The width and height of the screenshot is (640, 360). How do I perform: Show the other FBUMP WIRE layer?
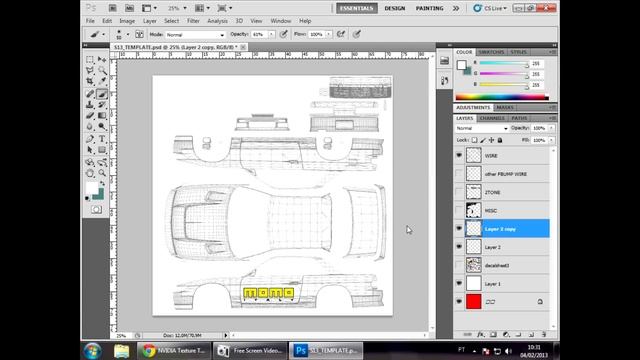(459, 174)
